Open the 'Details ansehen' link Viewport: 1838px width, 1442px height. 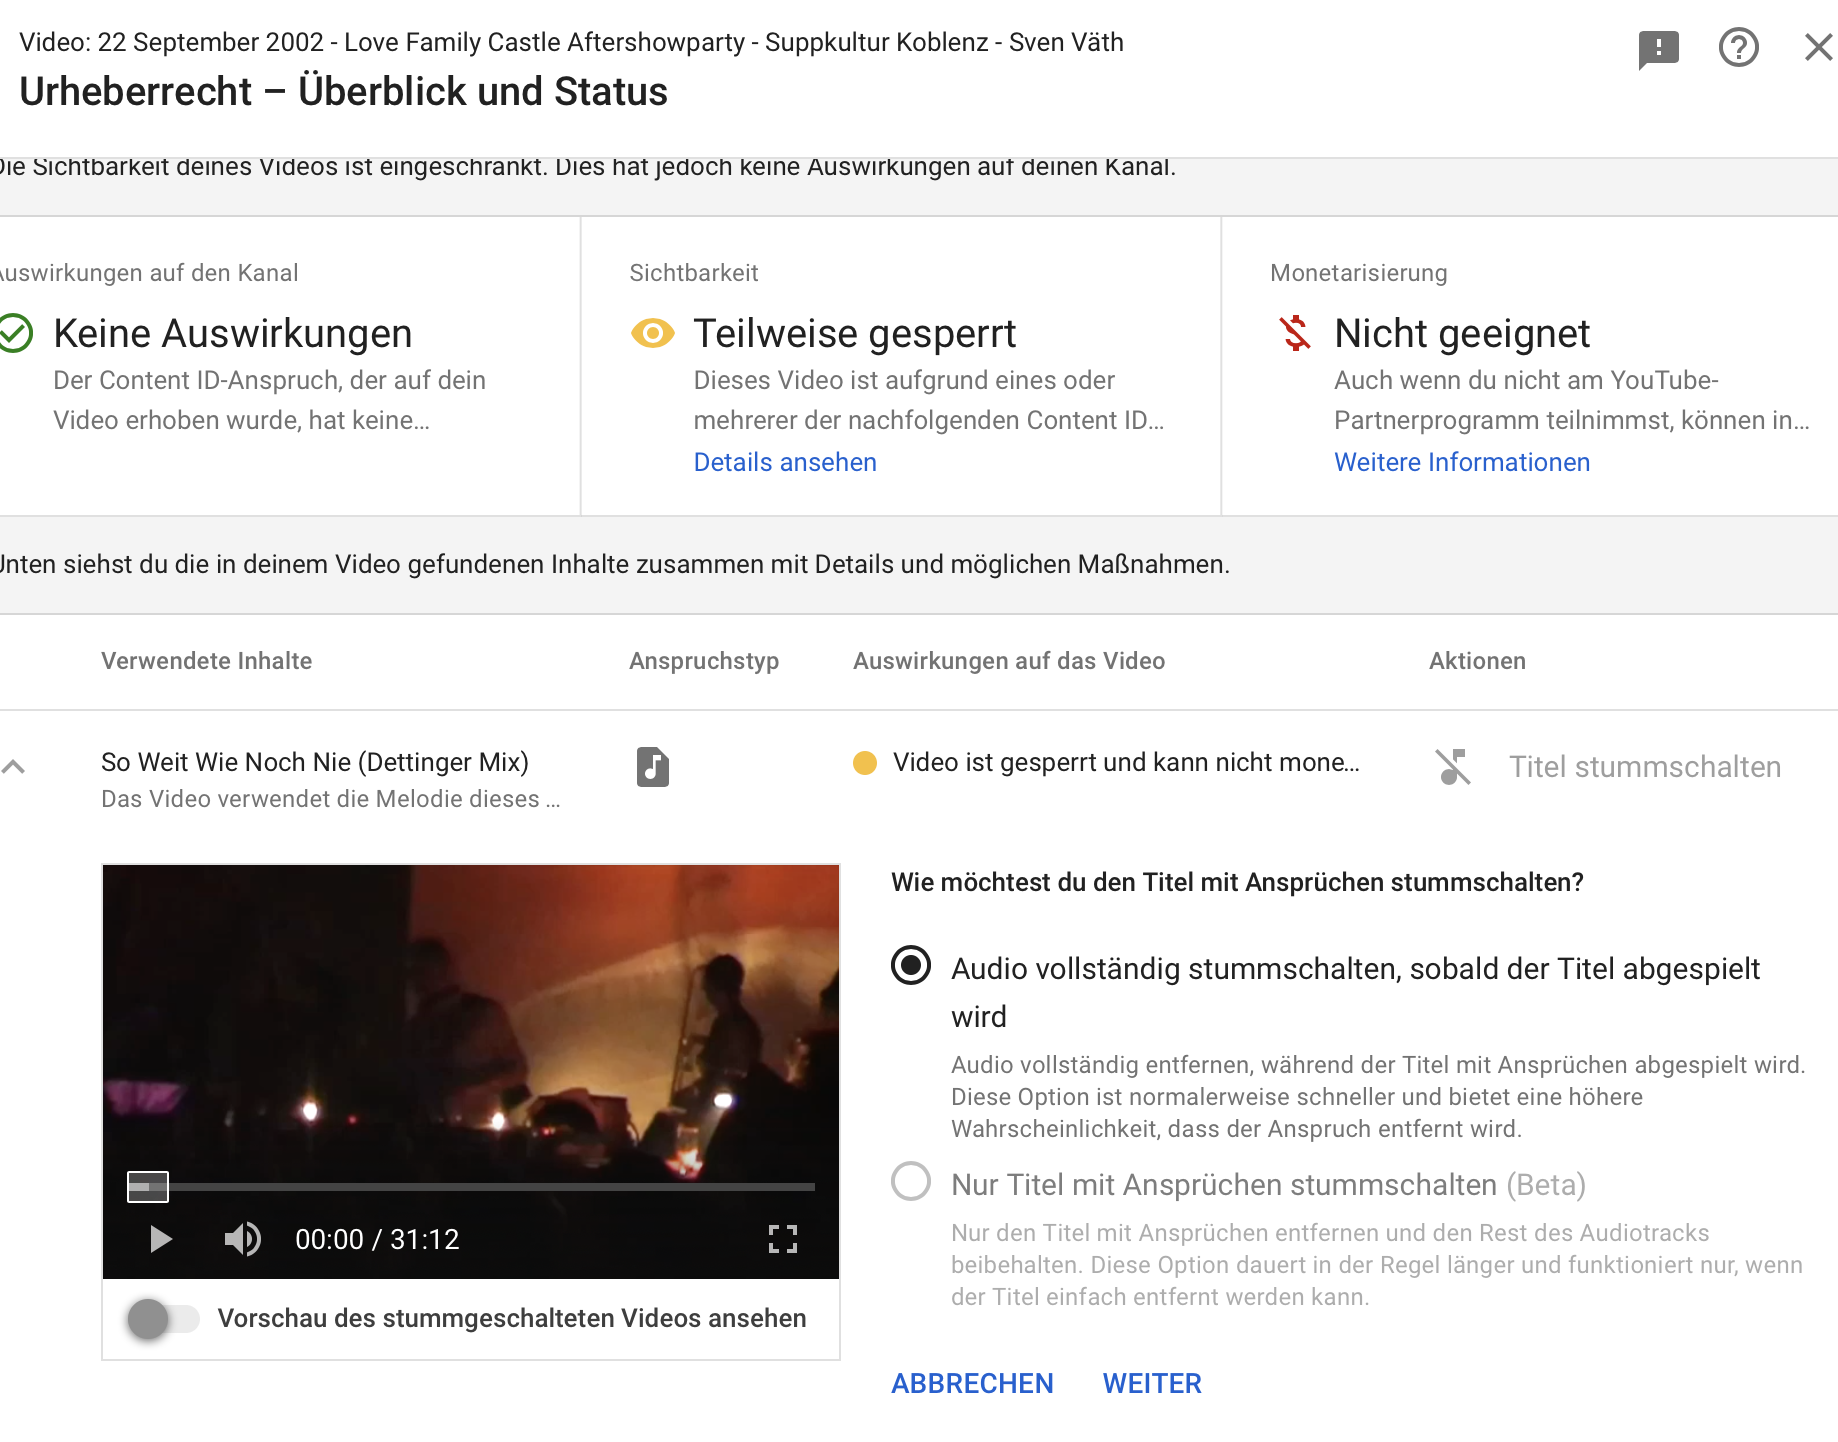point(785,462)
